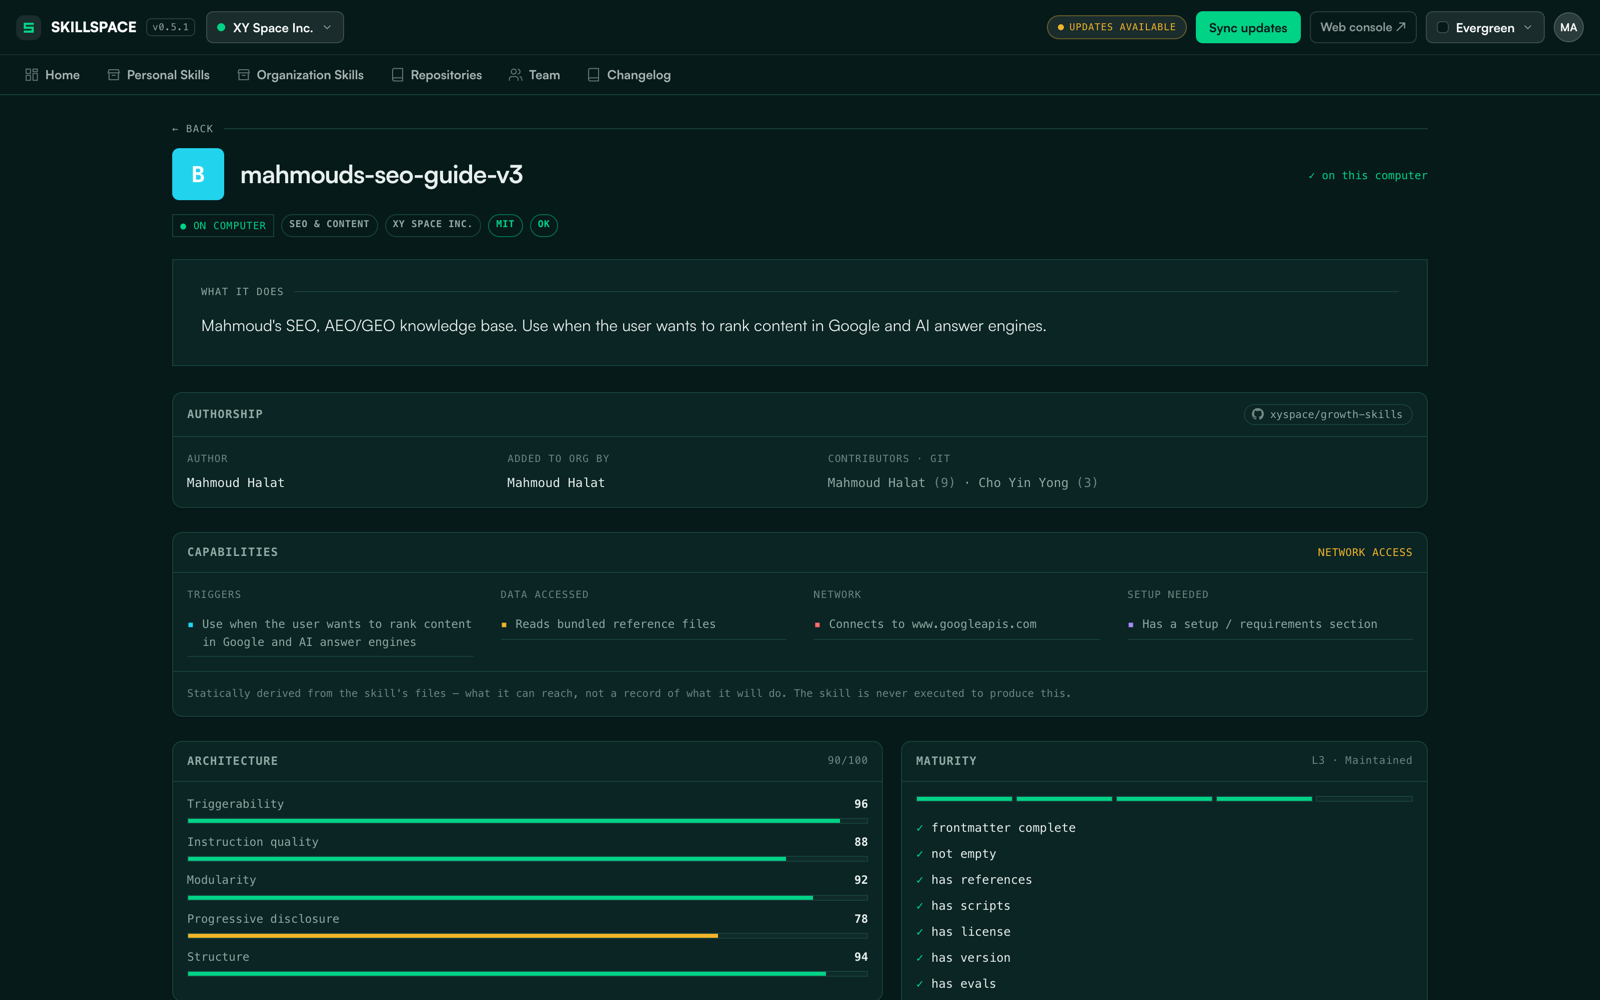Open the Web console link

tap(1363, 27)
